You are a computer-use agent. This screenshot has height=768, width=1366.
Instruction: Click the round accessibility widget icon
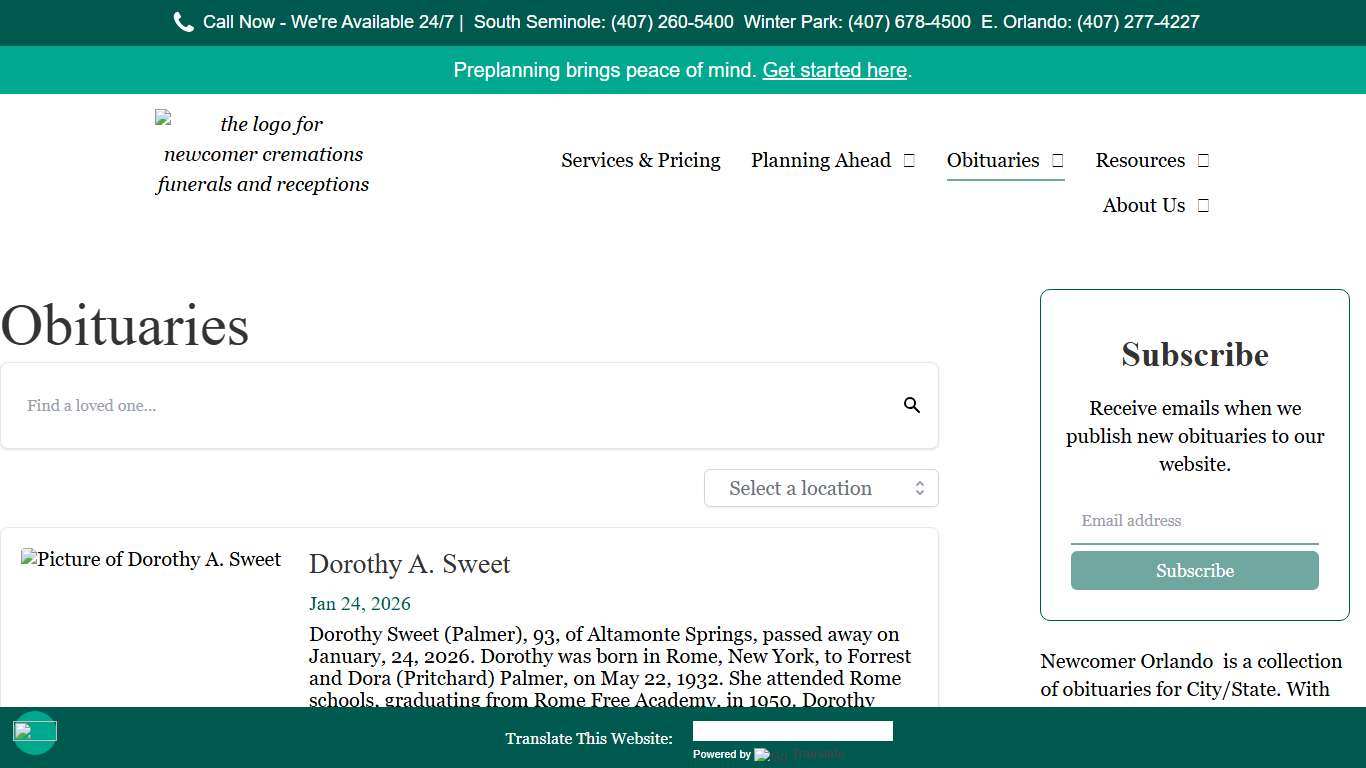pyautogui.click(x=35, y=732)
